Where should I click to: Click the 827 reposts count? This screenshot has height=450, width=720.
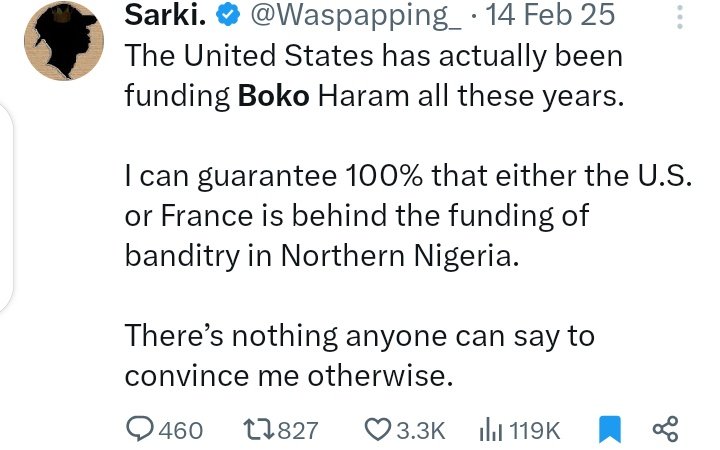[297, 430]
